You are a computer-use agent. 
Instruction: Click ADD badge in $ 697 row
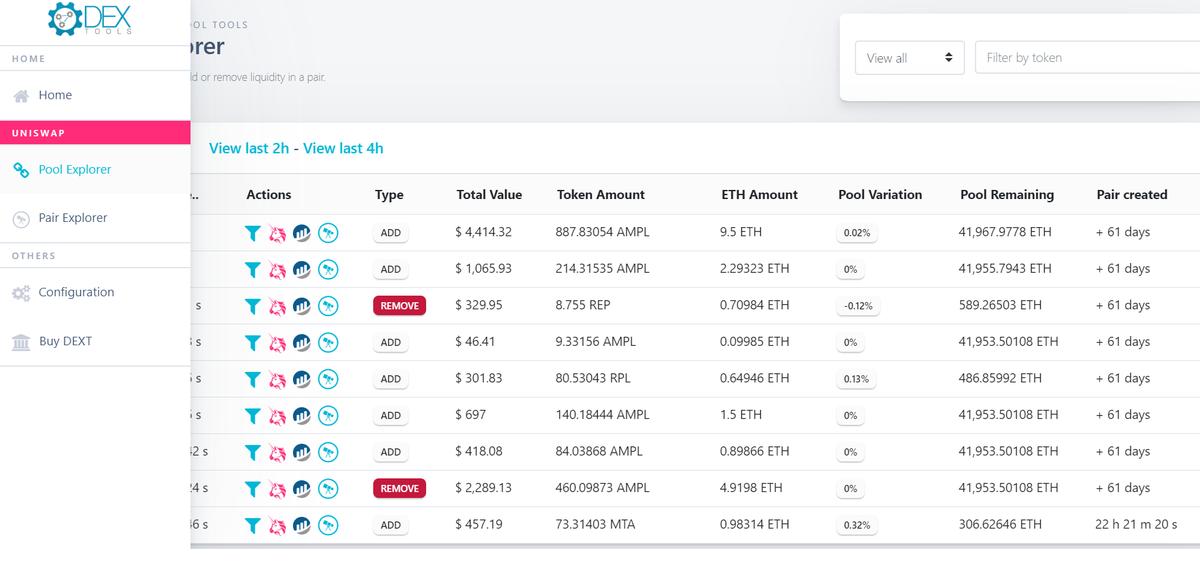[x=391, y=415]
